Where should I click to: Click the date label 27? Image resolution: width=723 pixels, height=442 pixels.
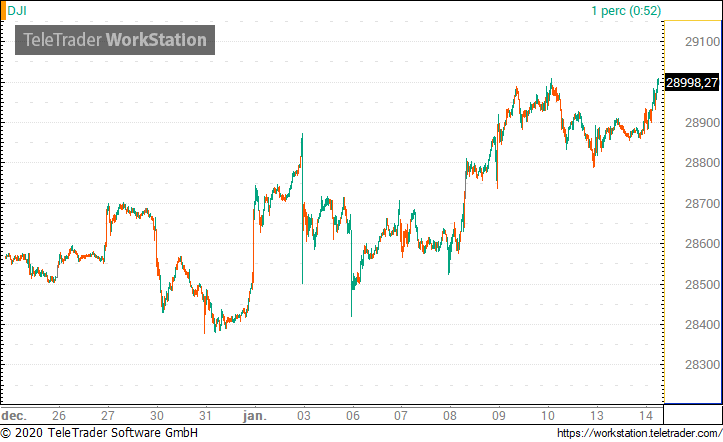click(107, 416)
